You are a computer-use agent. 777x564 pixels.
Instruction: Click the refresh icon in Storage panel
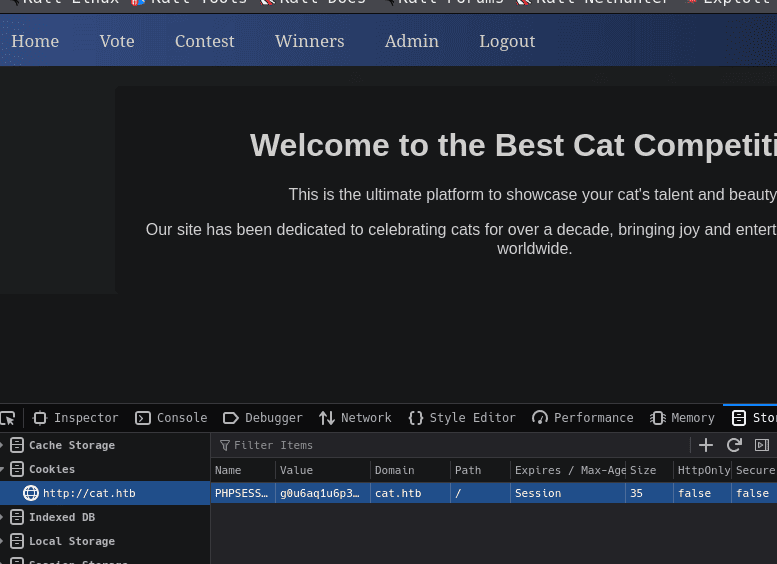point(734,445)
